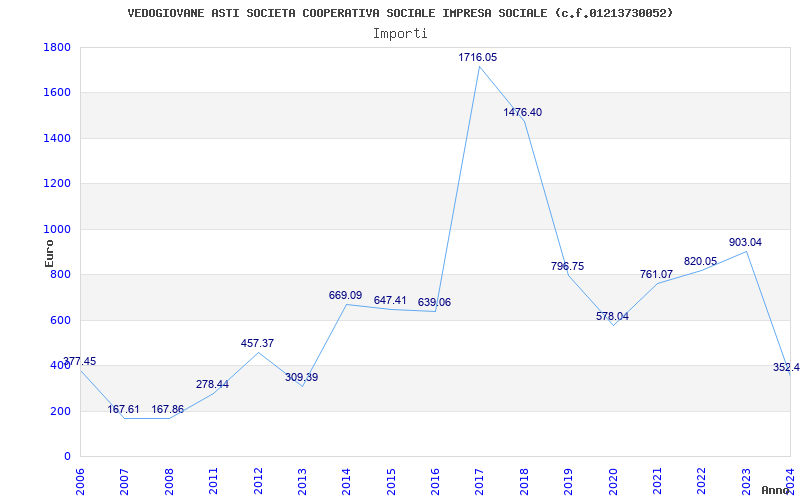
Task: Click the 2020 x-axis year label
Action: [x=613, y=481]
